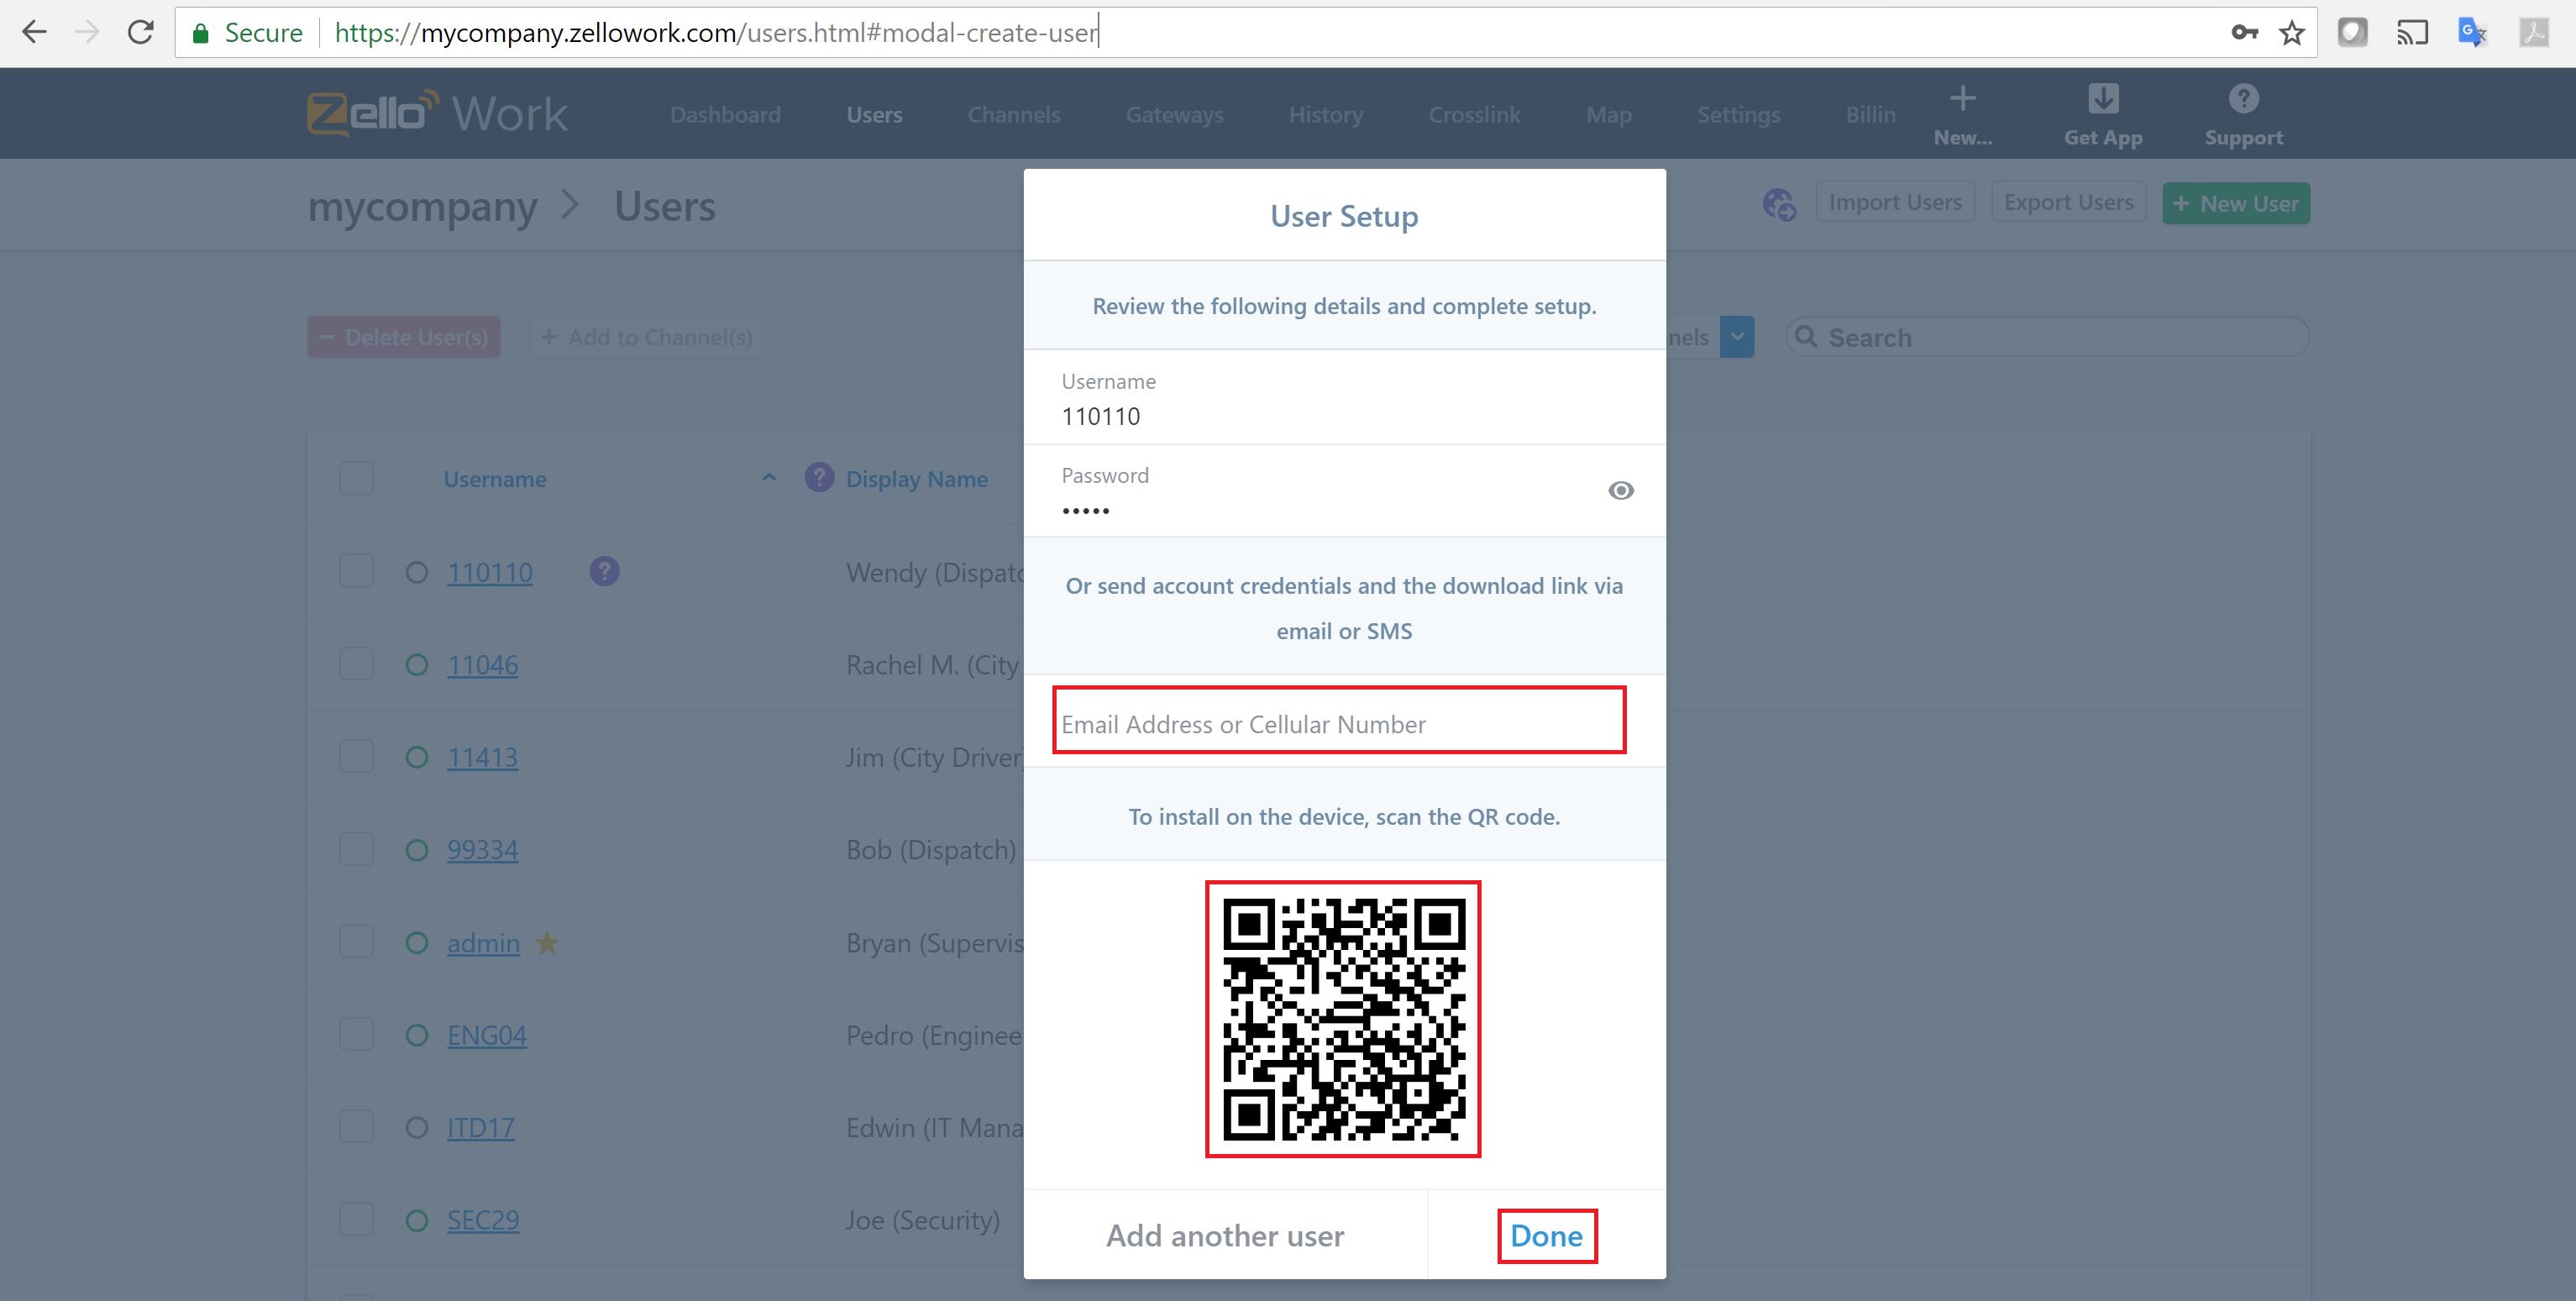2576x1301 pixels.
Task: Open the Support help icon
Action: tap(2243, 98)
